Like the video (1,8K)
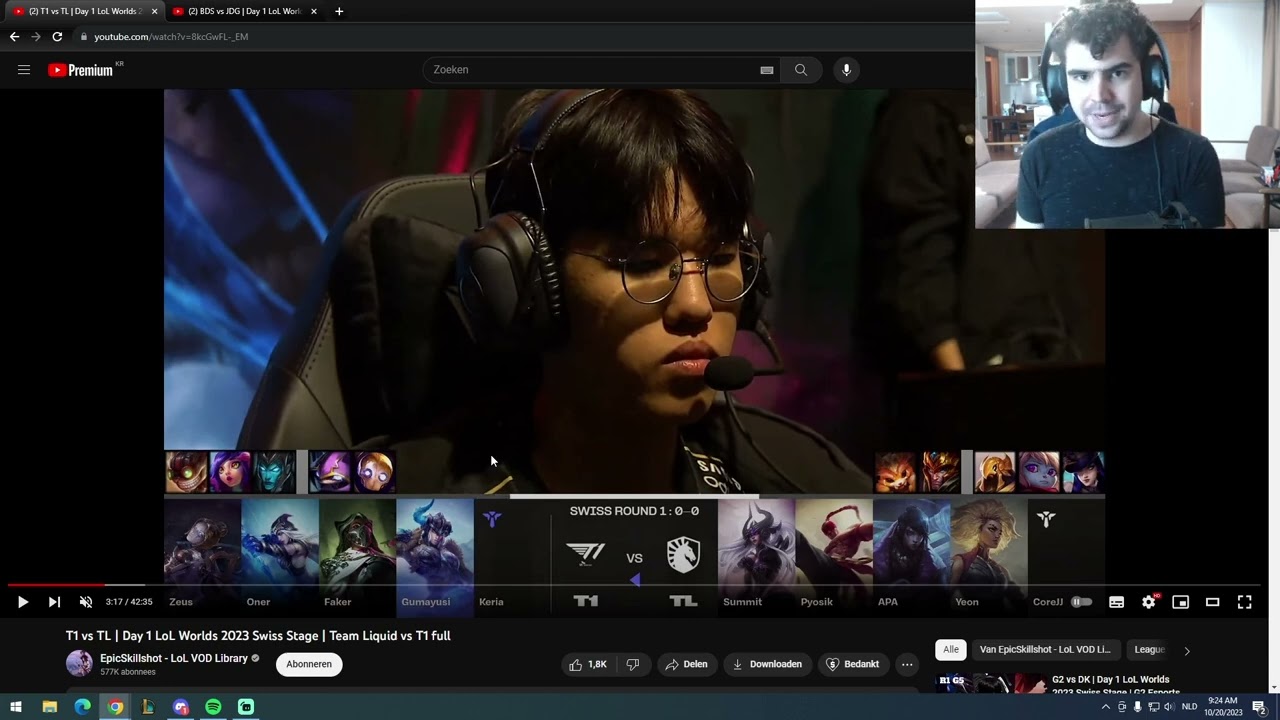 click(588, 664)
